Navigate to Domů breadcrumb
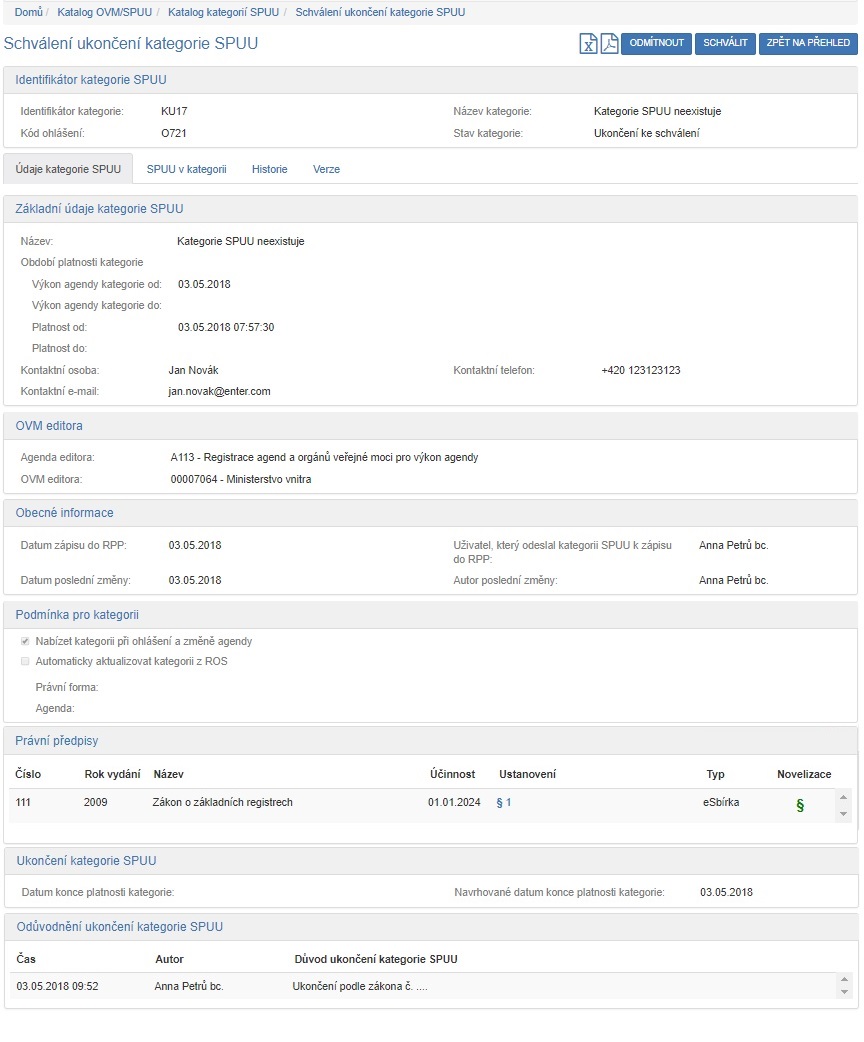Image resolution: width=864 pixels, height=1042 pixels. [x=28, y=12]
